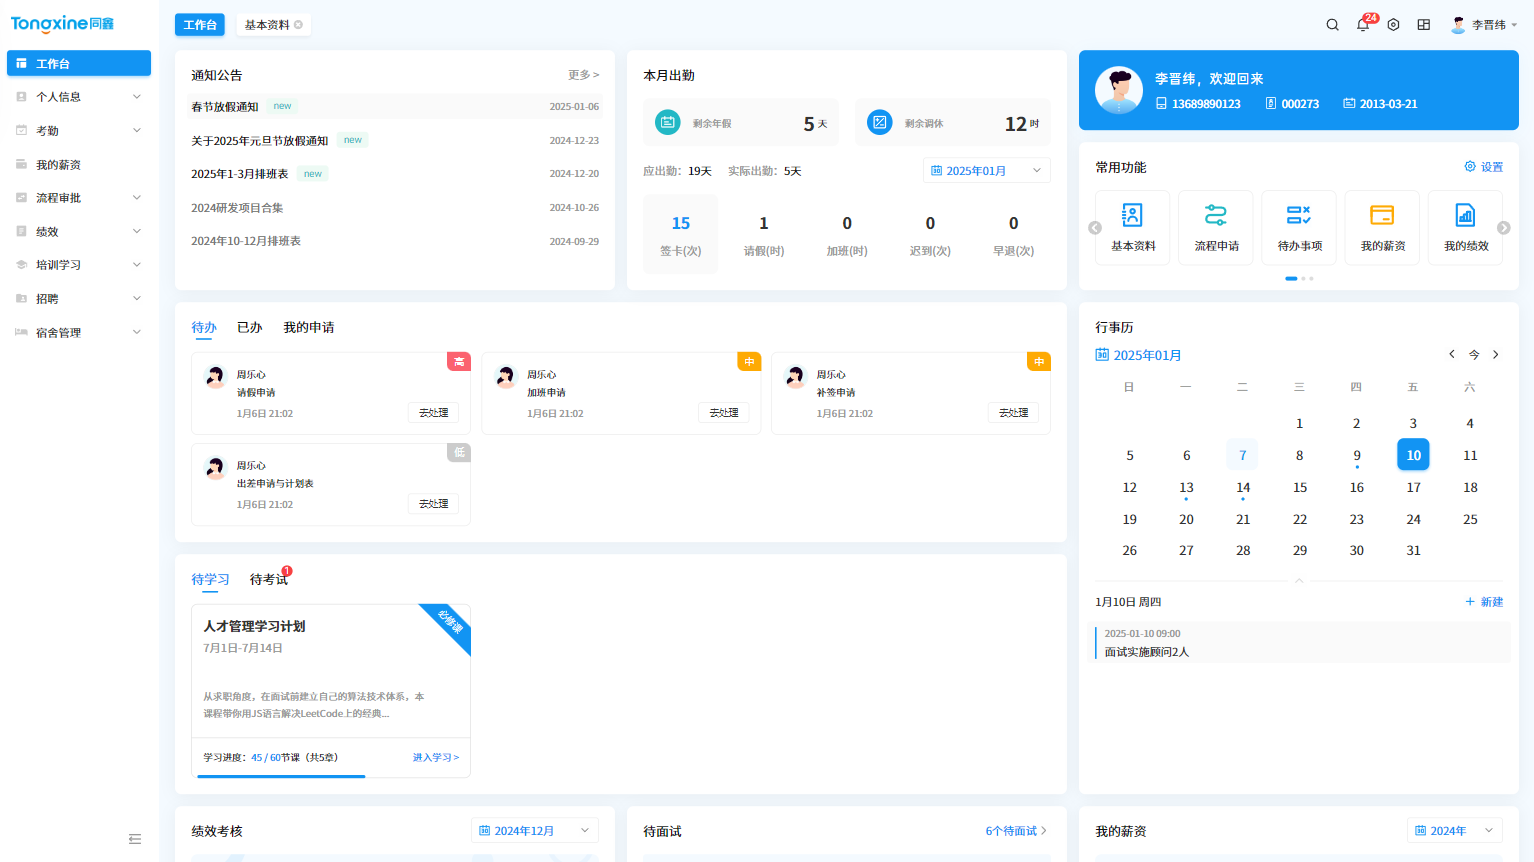Switch to the 已办 tab
This screenshot has height=862, width=1534.
[249, 327]
